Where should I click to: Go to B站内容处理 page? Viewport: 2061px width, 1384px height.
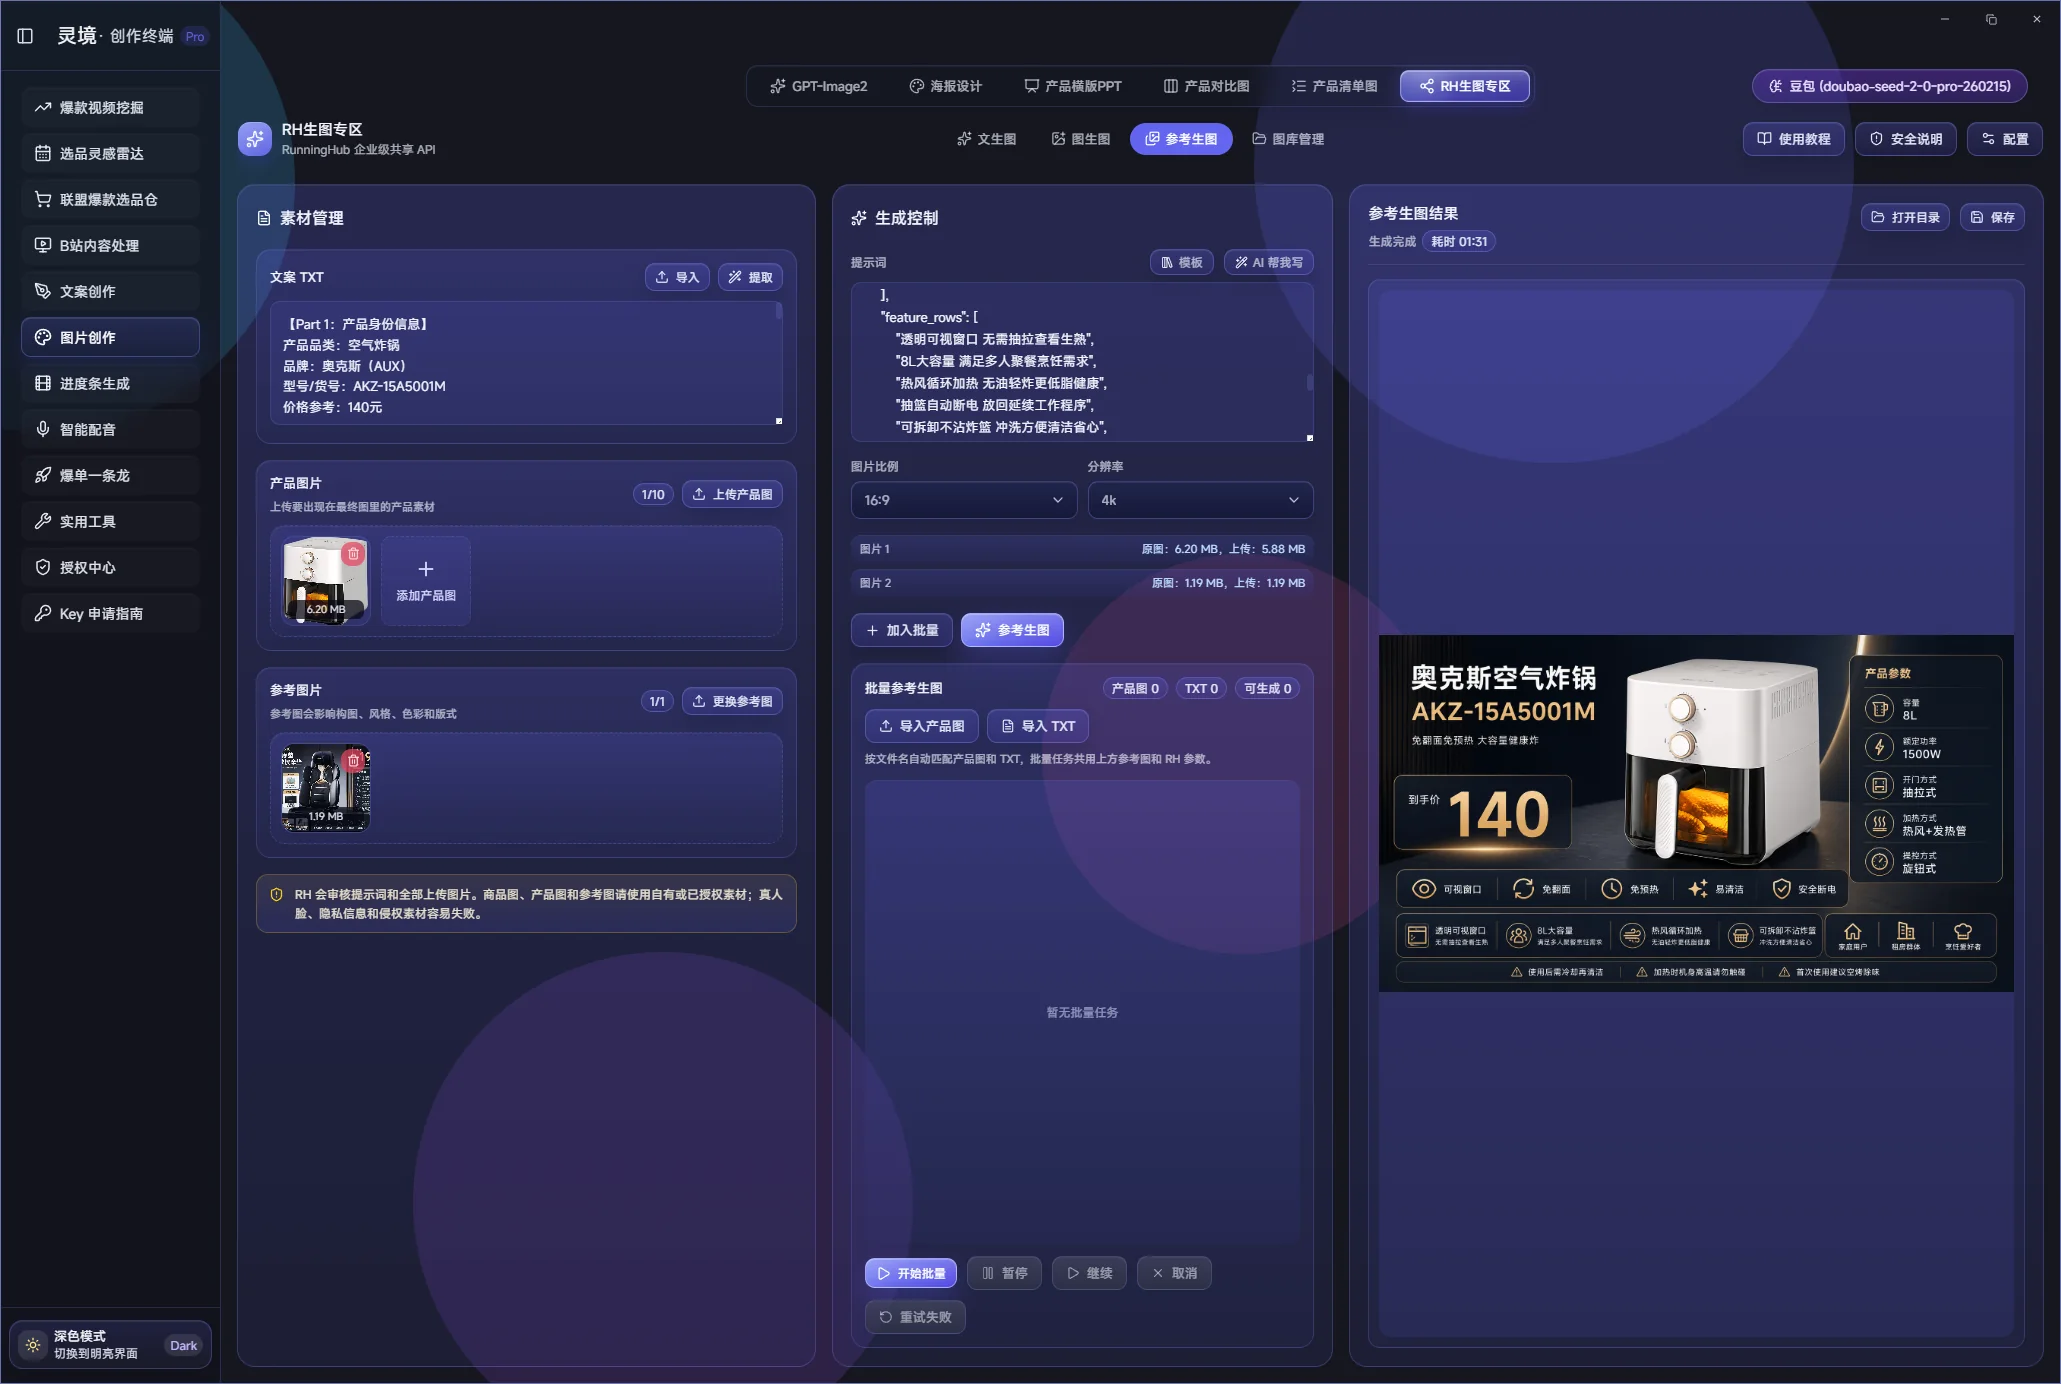tap(110, 245)
